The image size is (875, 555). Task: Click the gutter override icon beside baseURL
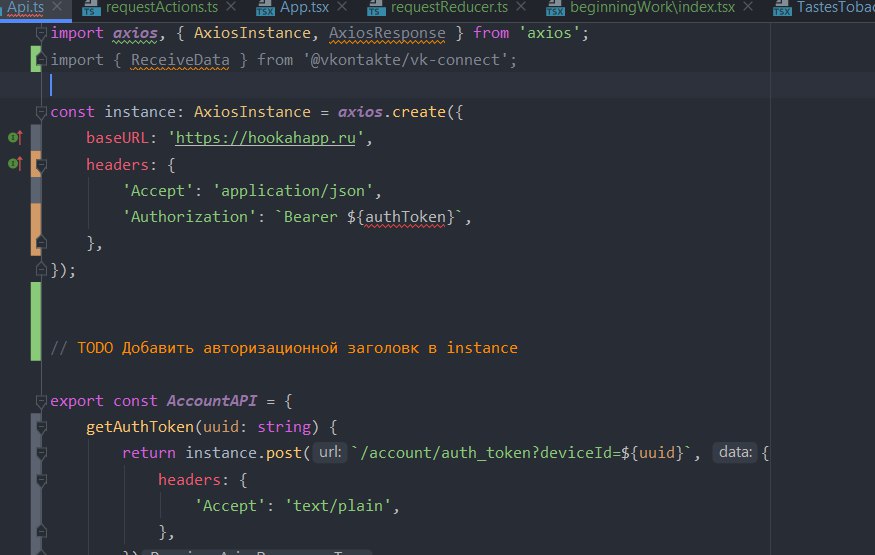tap(16, 137)
